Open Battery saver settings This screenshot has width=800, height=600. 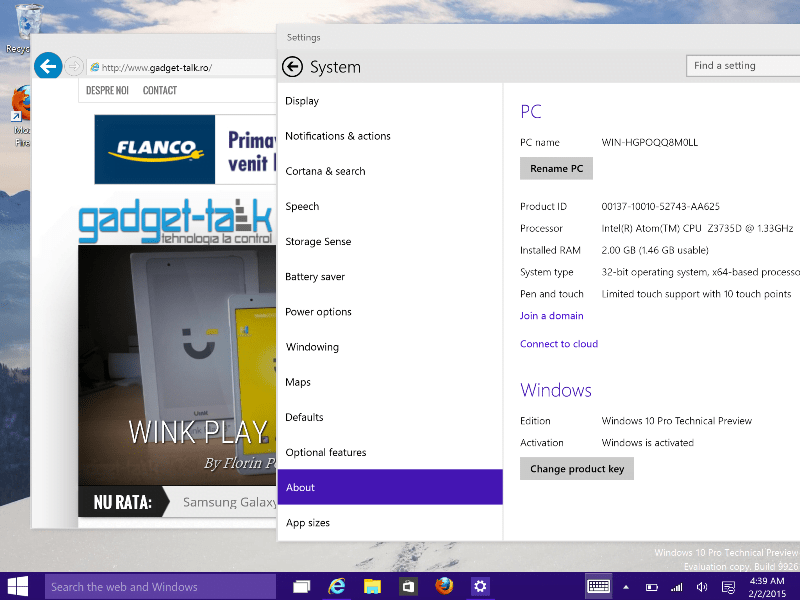pyautogui.click(x=390, y=277)
